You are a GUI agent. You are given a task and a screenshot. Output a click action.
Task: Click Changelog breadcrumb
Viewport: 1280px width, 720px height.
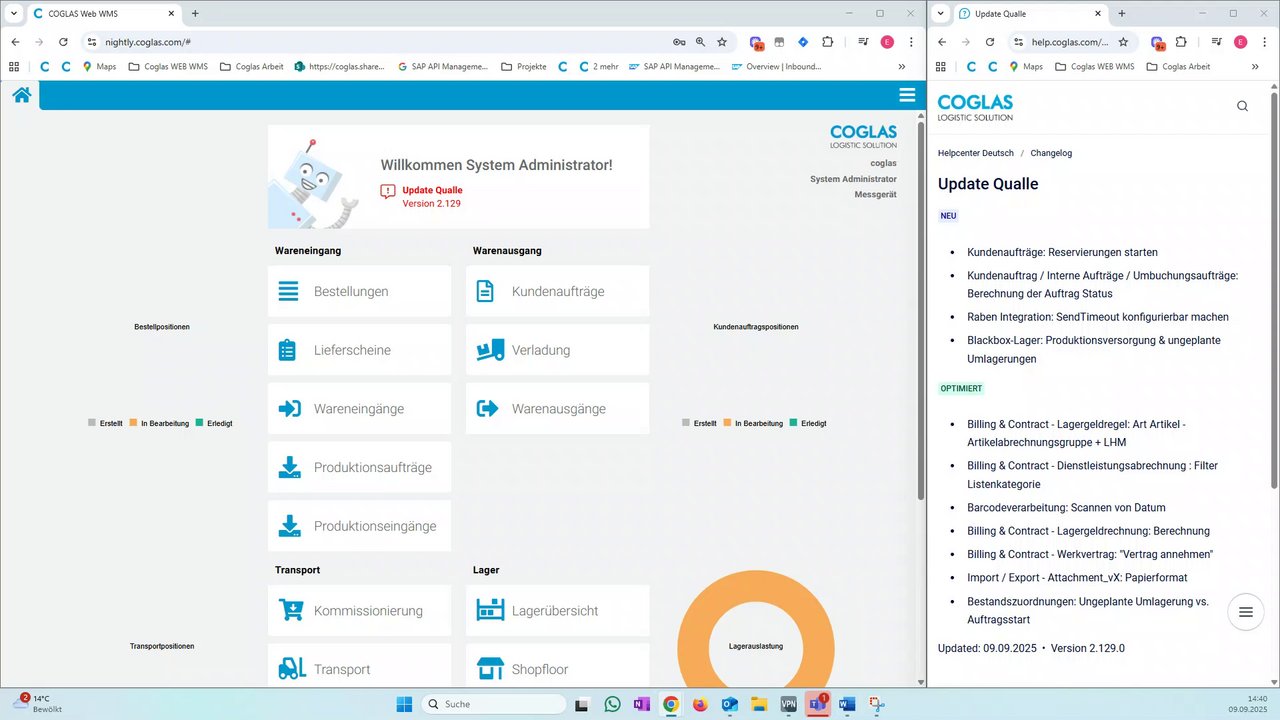coord(1051,153)
